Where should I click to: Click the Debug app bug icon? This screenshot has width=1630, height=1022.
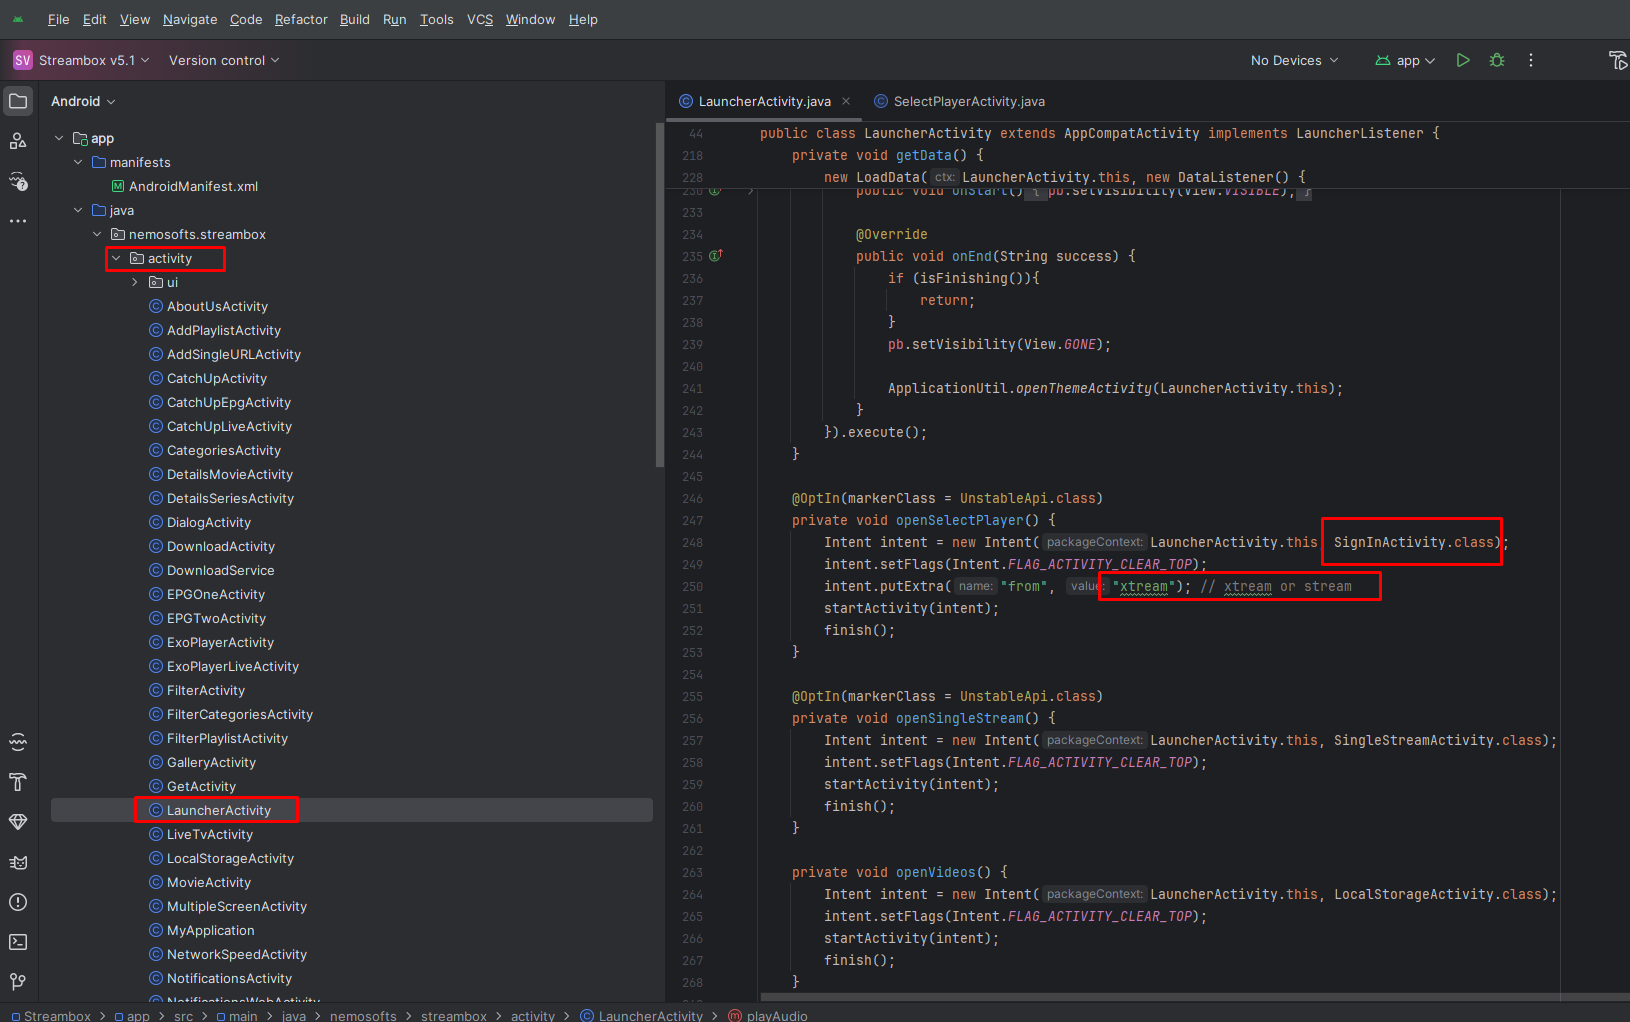[x=1497, y=60]
